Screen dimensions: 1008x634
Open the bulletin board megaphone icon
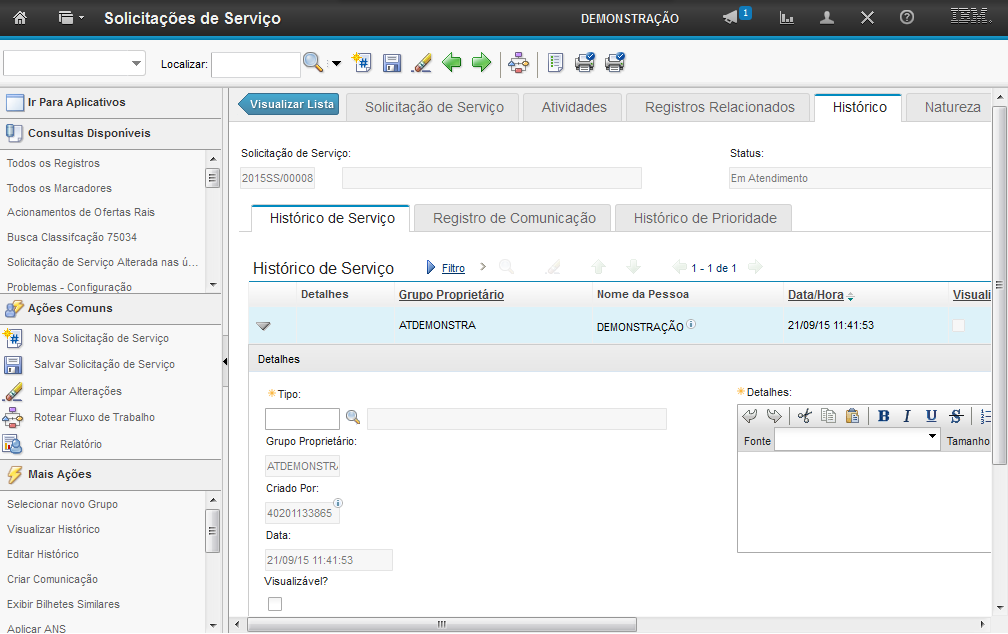click(x=731, y=18)
